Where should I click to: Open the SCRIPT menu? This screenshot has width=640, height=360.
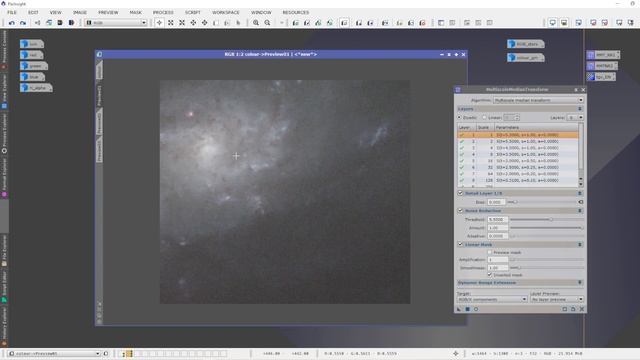(193, 12)
